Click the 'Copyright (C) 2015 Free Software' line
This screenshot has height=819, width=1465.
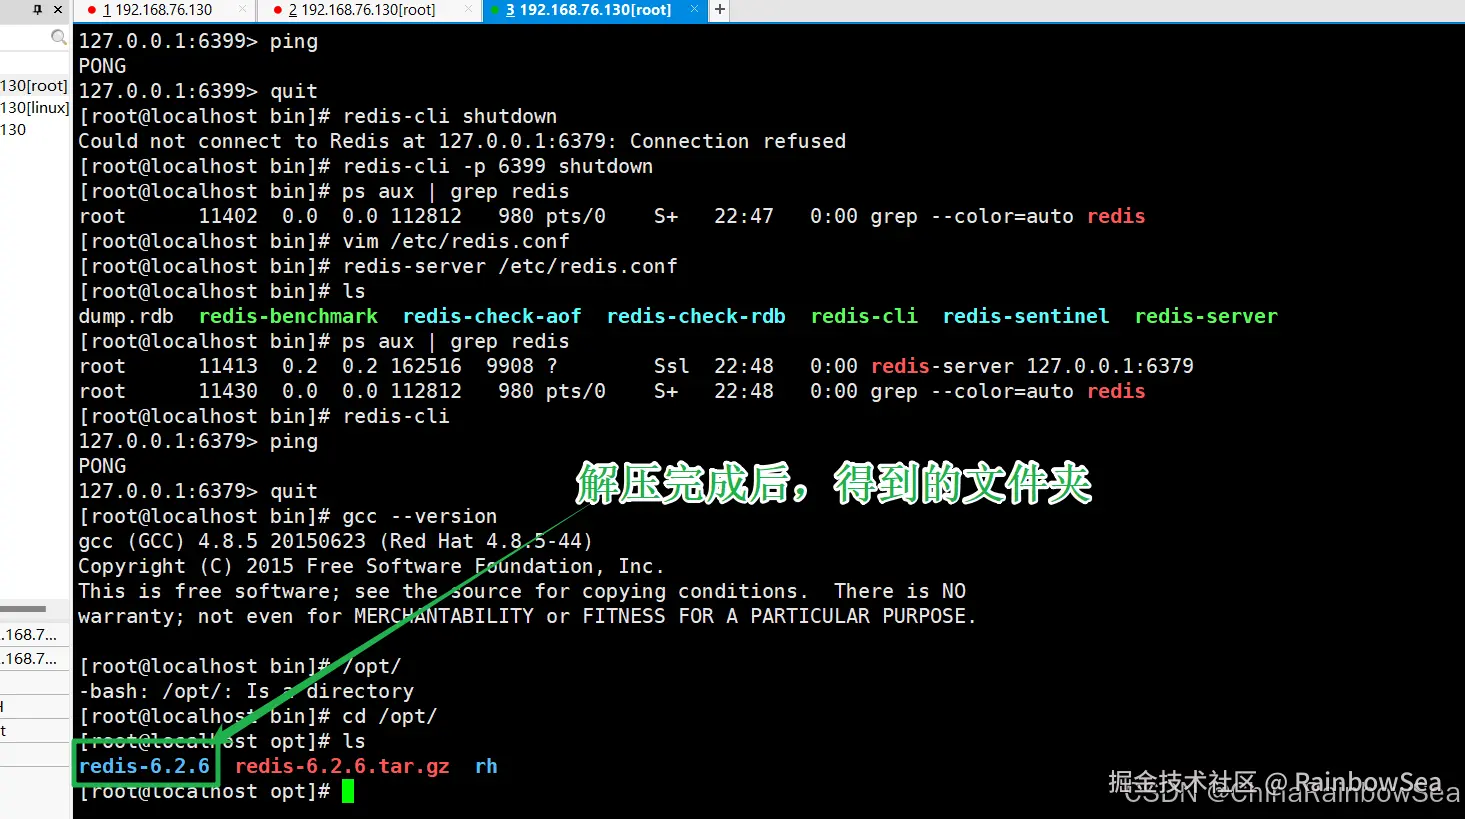coord(372,566)
